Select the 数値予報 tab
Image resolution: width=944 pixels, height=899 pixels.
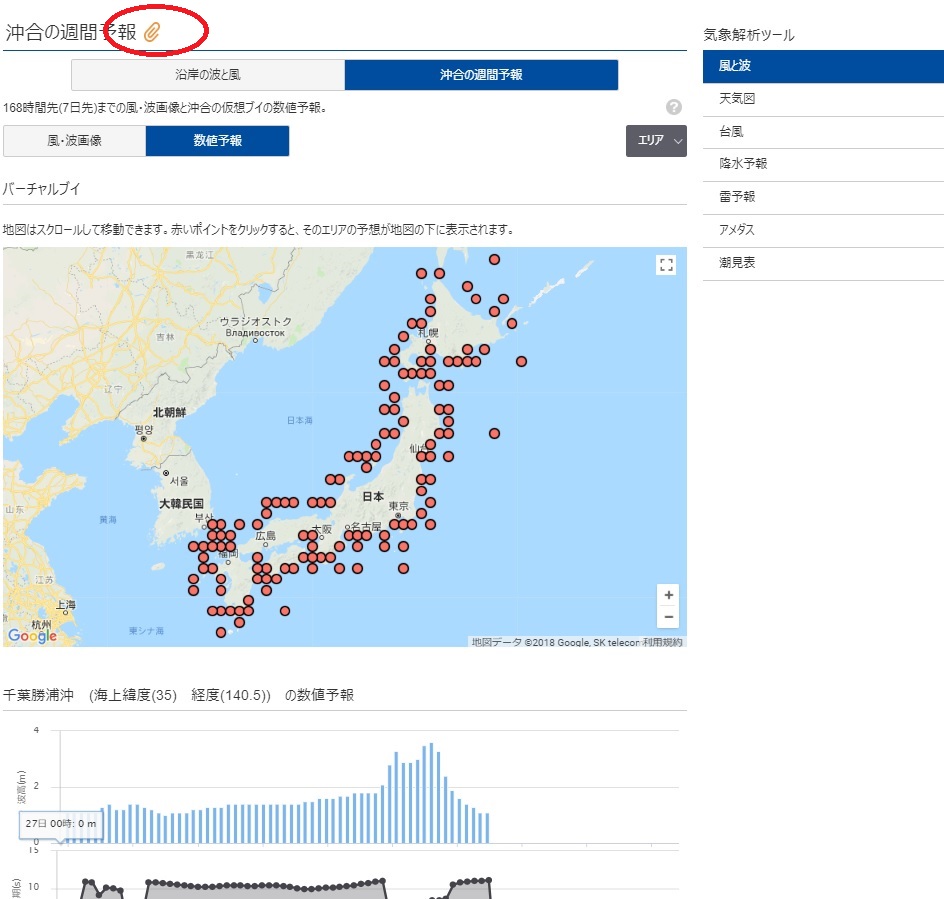click(217, 141)
